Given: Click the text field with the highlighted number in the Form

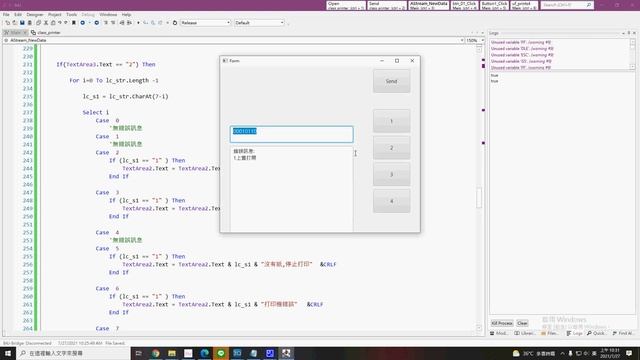Looking at the screenshot, I should (x=291, y=134).
